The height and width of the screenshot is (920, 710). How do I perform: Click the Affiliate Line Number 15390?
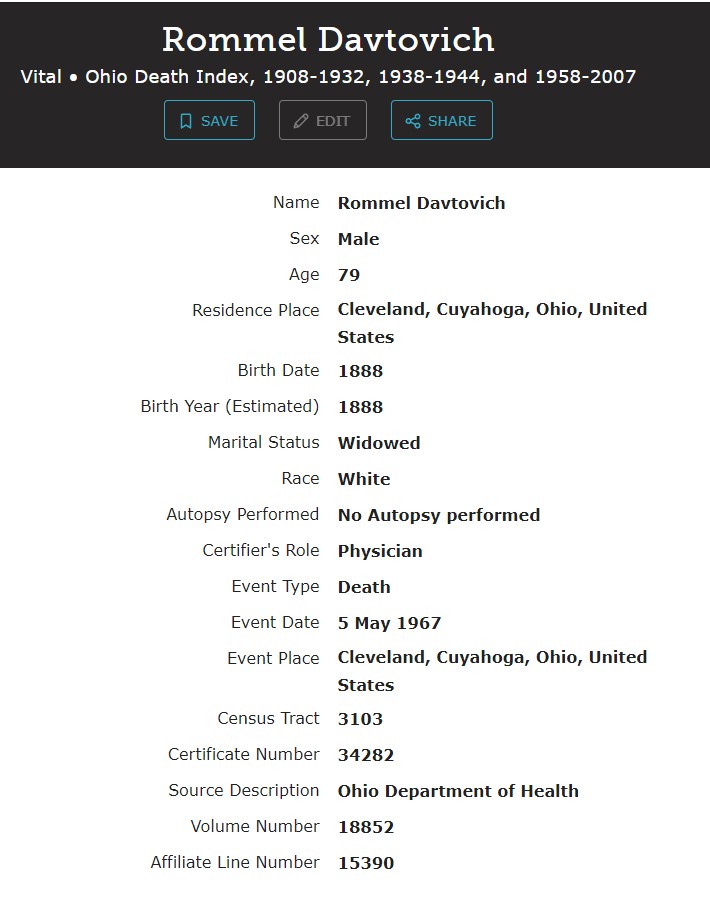point(366,862)
